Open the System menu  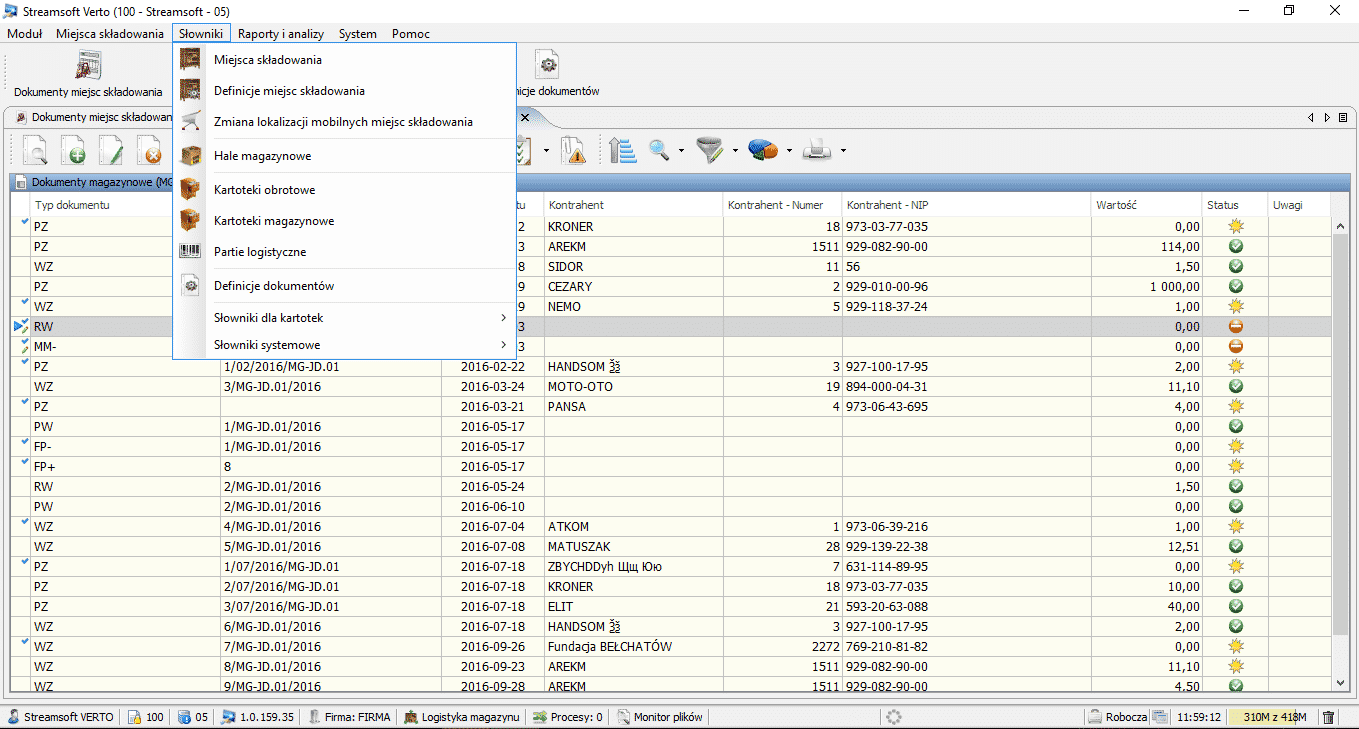tap(358, 33)
